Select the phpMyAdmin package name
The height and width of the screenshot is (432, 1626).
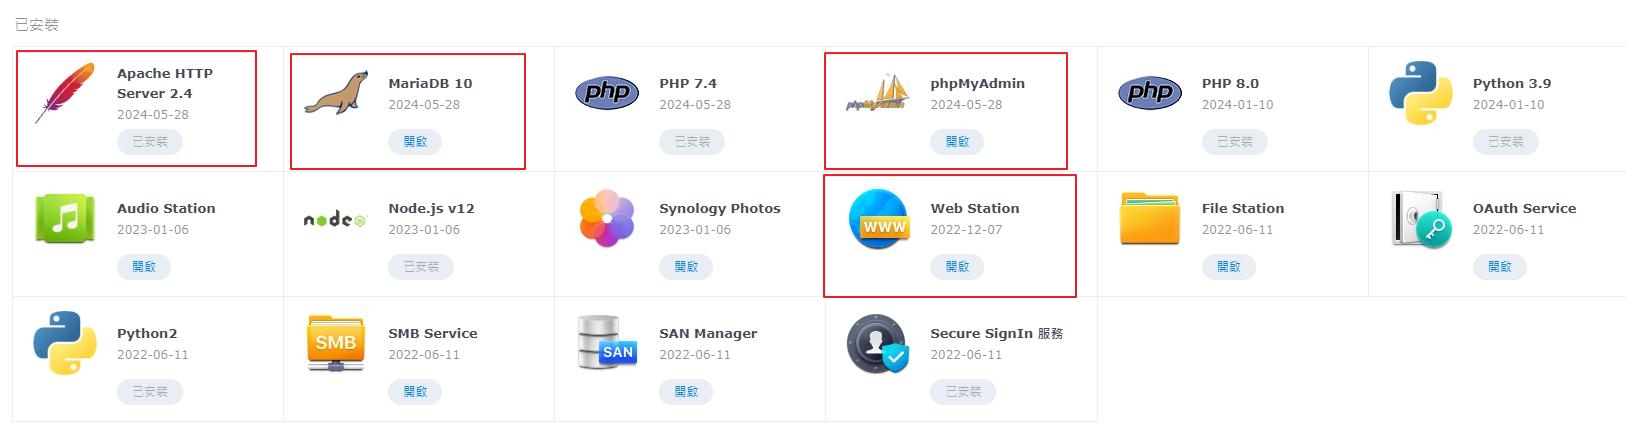click(x=977, y=84)
